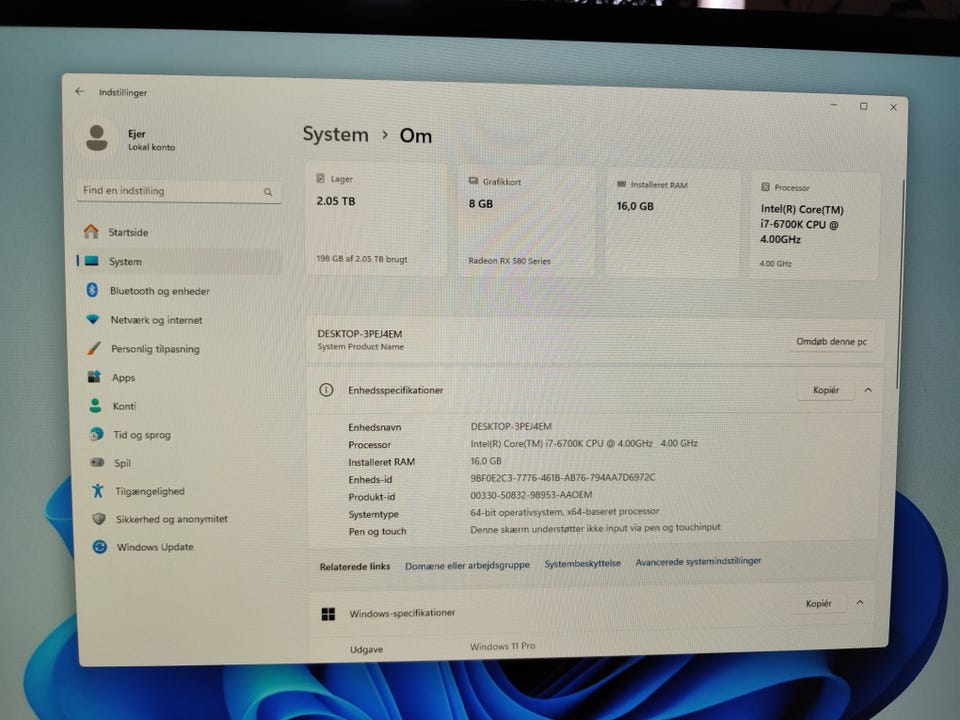Click the Konti person icon

click(95, 405)
